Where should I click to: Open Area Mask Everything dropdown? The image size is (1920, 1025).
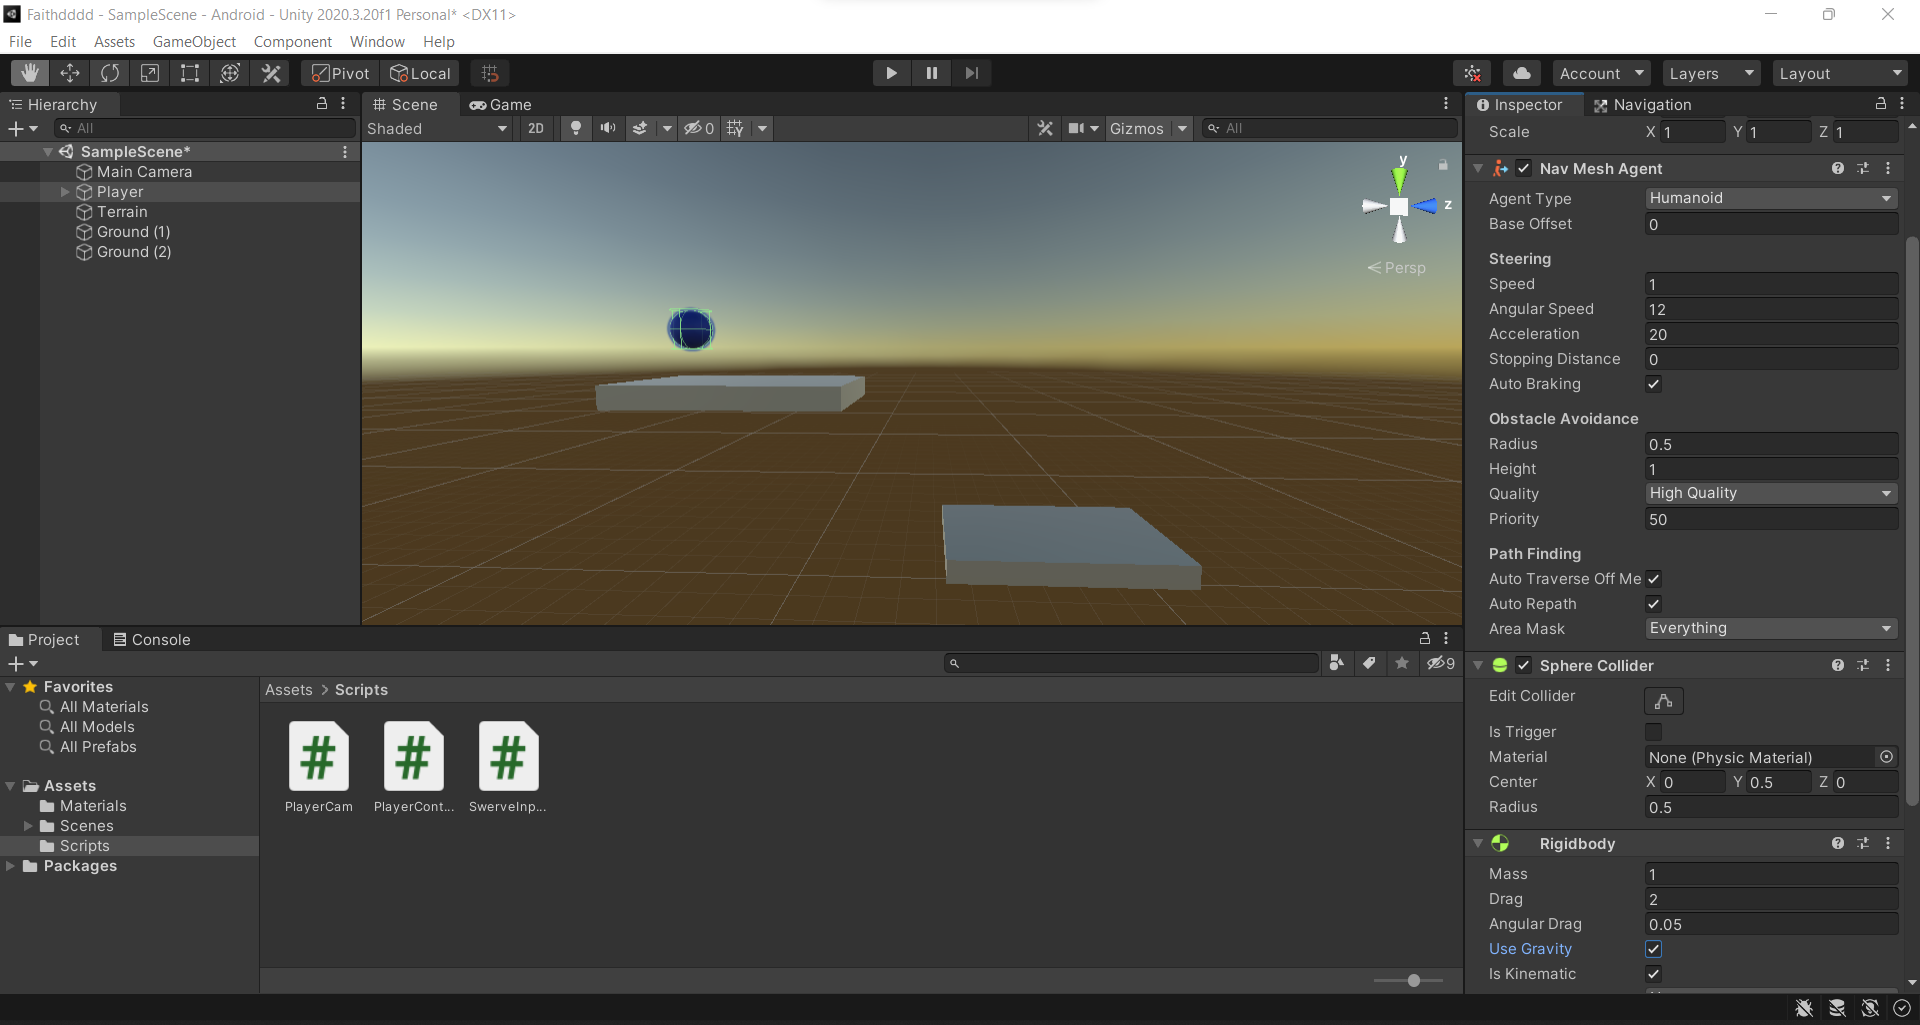1771,628
